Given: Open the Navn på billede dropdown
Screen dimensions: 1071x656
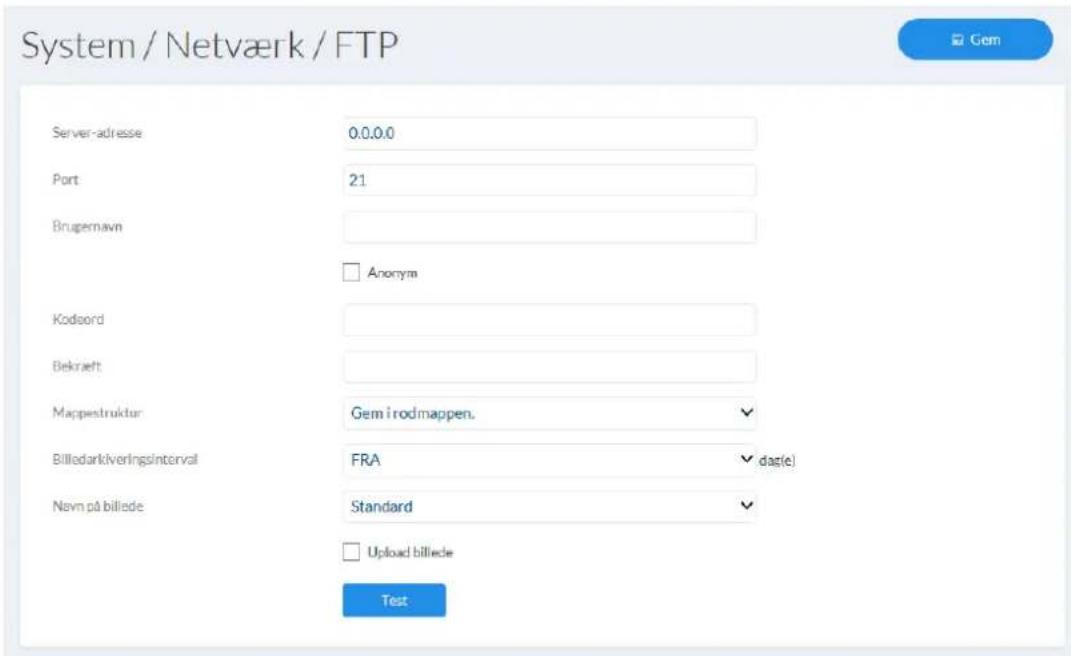Looking at the screenshot, I should coord(550,506).
